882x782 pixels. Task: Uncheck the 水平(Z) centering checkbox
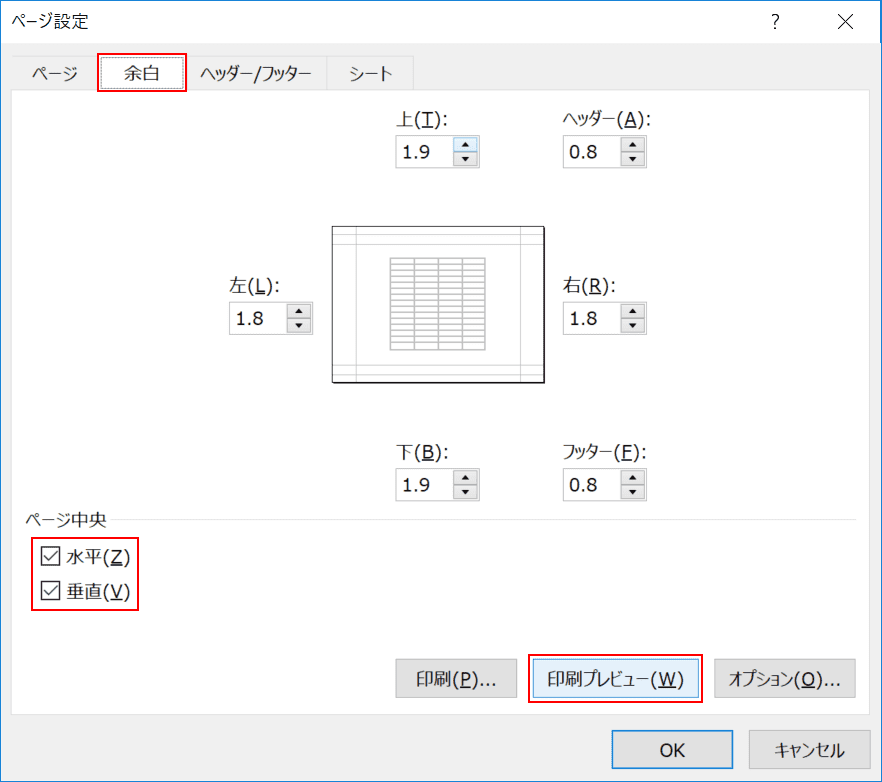point(51,556)
